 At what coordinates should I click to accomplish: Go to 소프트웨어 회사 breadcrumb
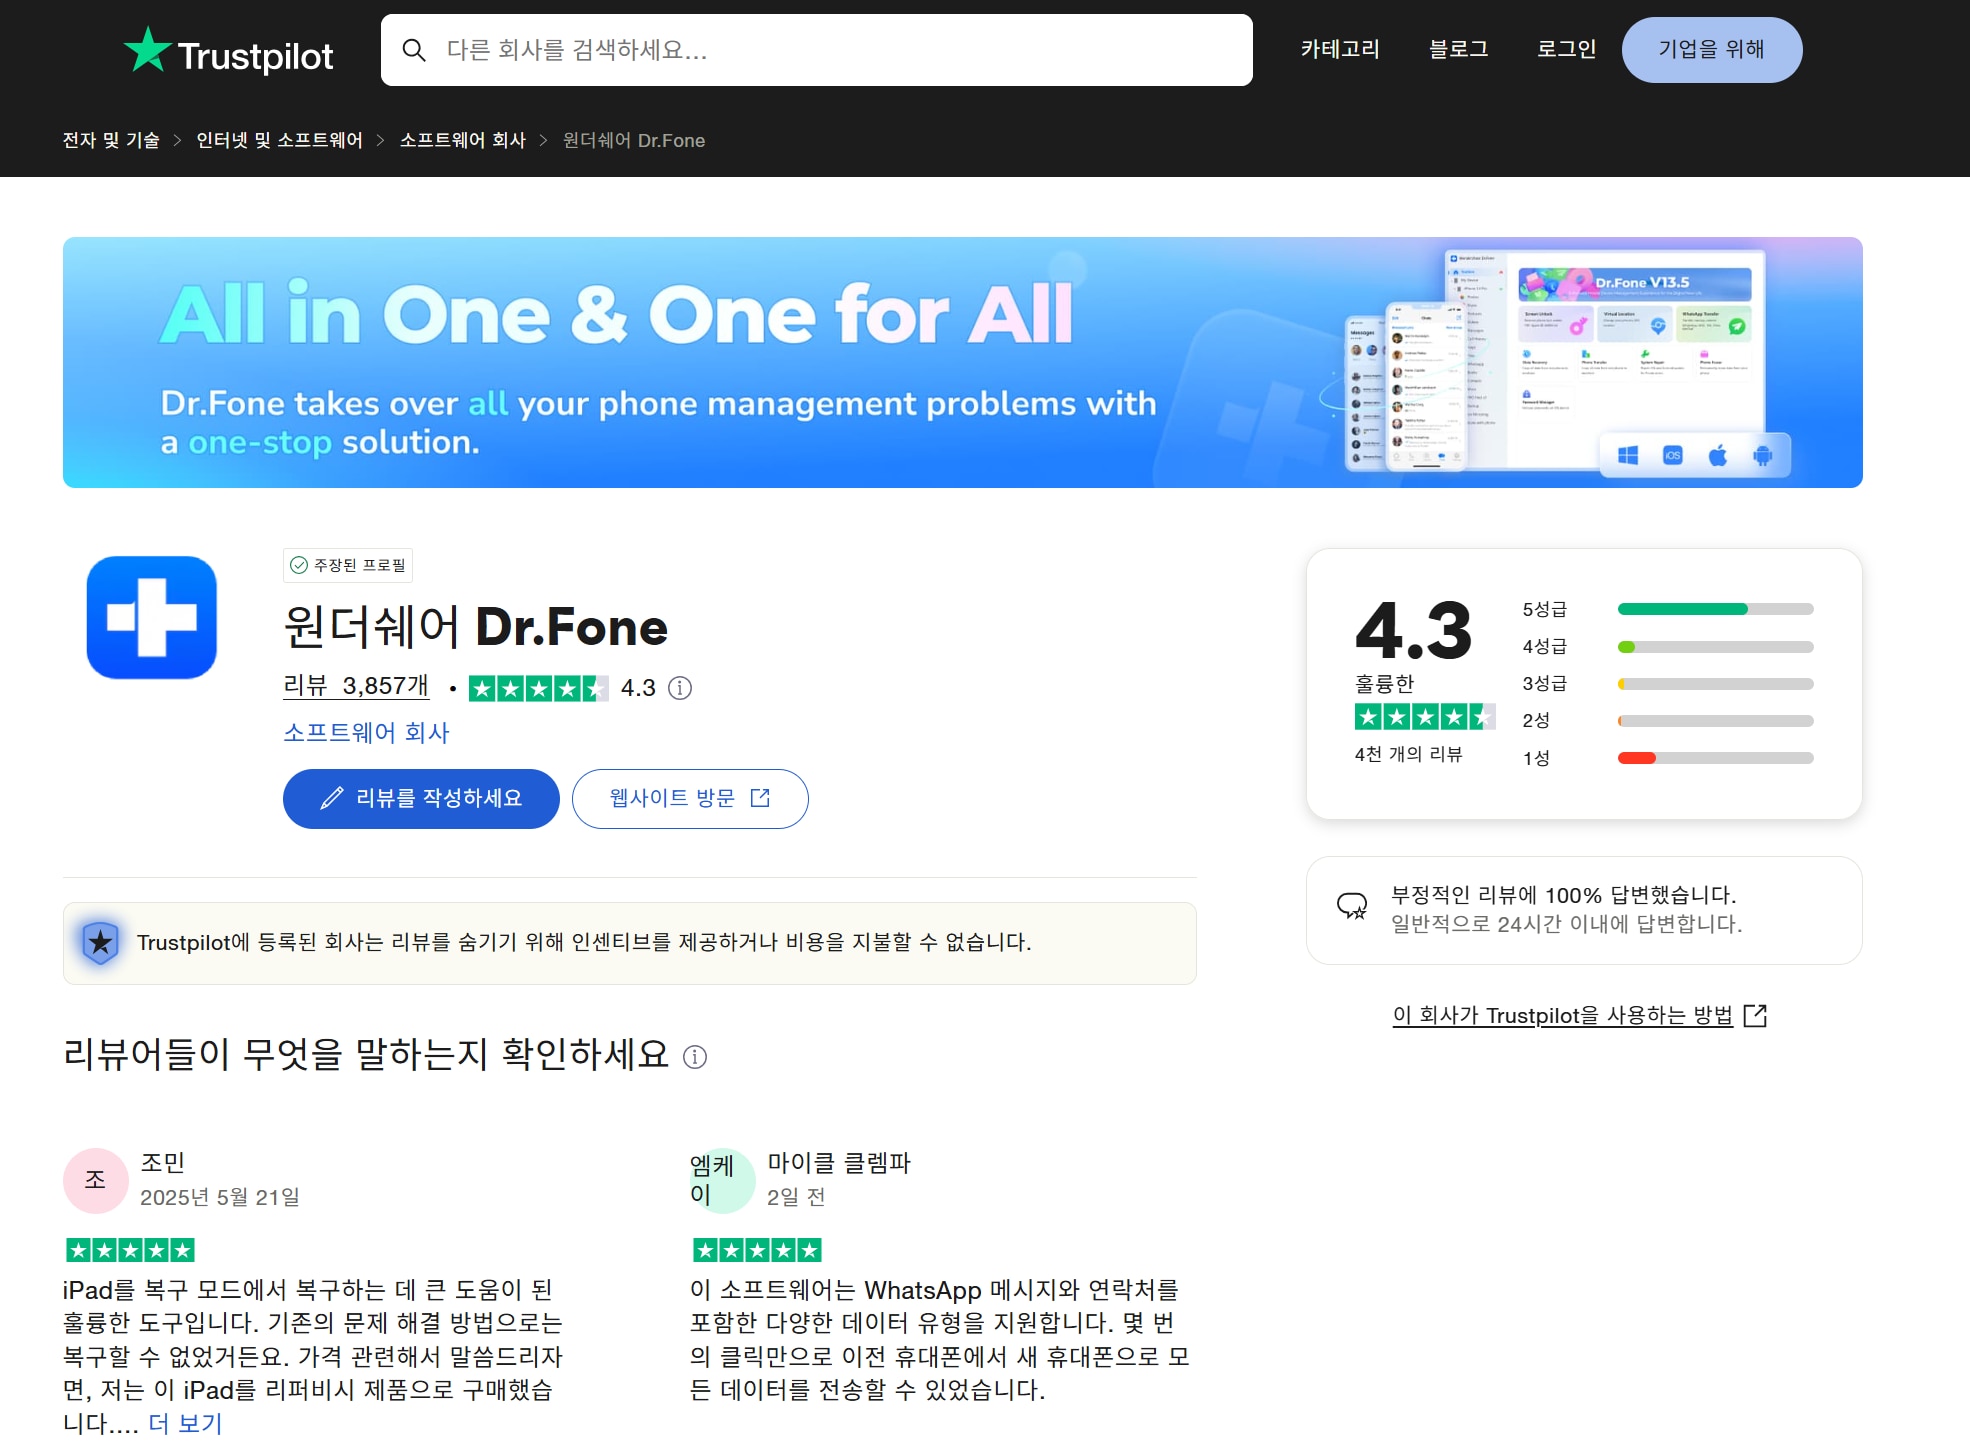[463, 140]
